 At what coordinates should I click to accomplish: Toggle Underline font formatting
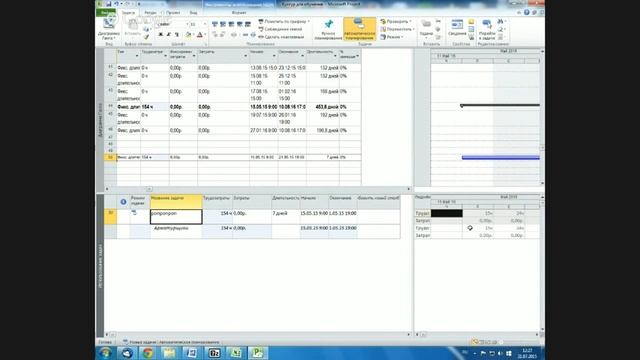[176, 35]
